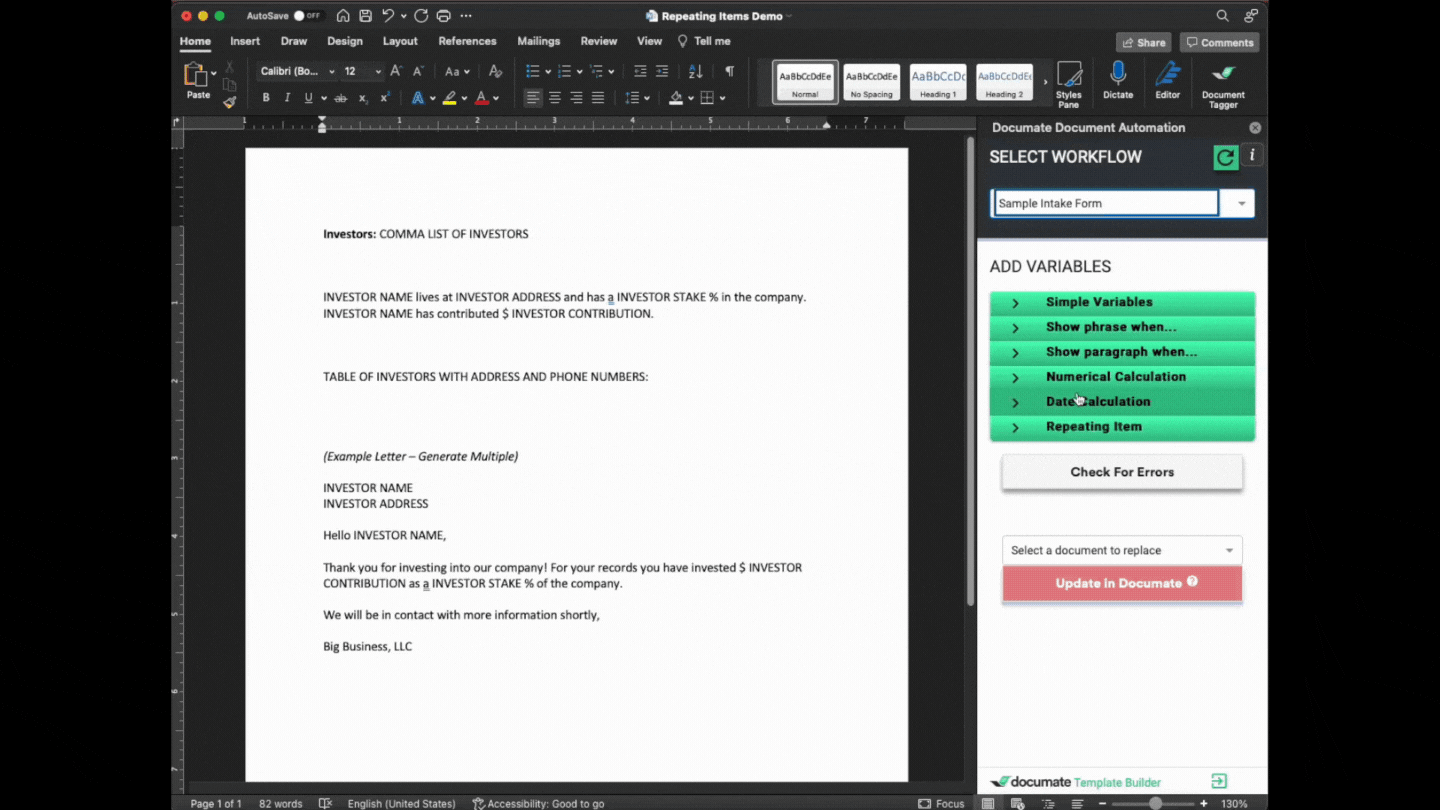Switch to the Mailings ribbon tab
This screenshot has width=1440, height=810.
click(538, 41)
